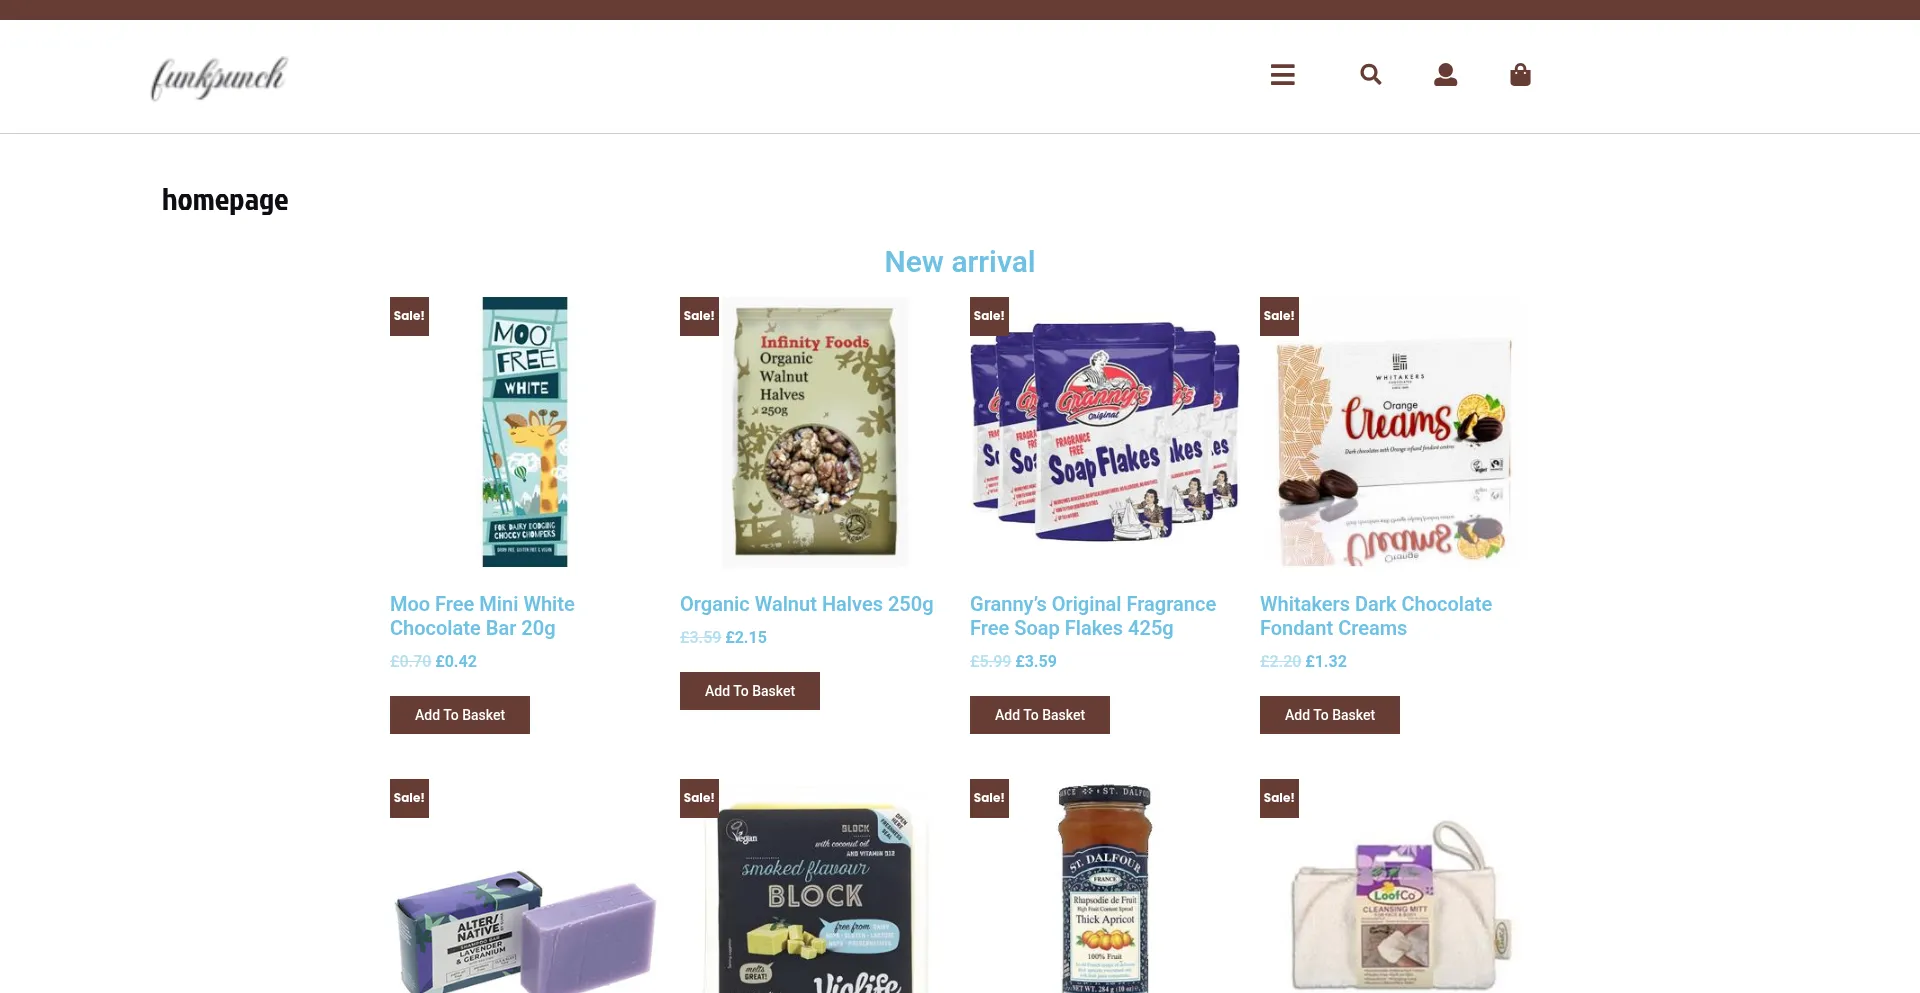1920x993 pixels.
Task: Add Whitakers Fondant Creams to basket
Action: (x=1330, y=715)
